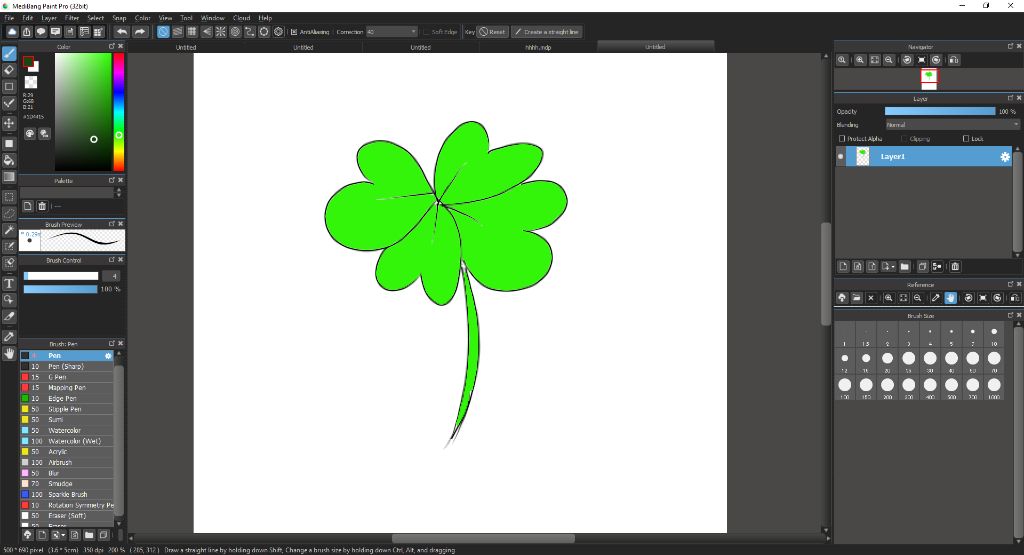Image resolution: width=1024 pixels, height=555 pixels.
Task: Enable the Clipping checkbox
Action: tap(904, 138)
